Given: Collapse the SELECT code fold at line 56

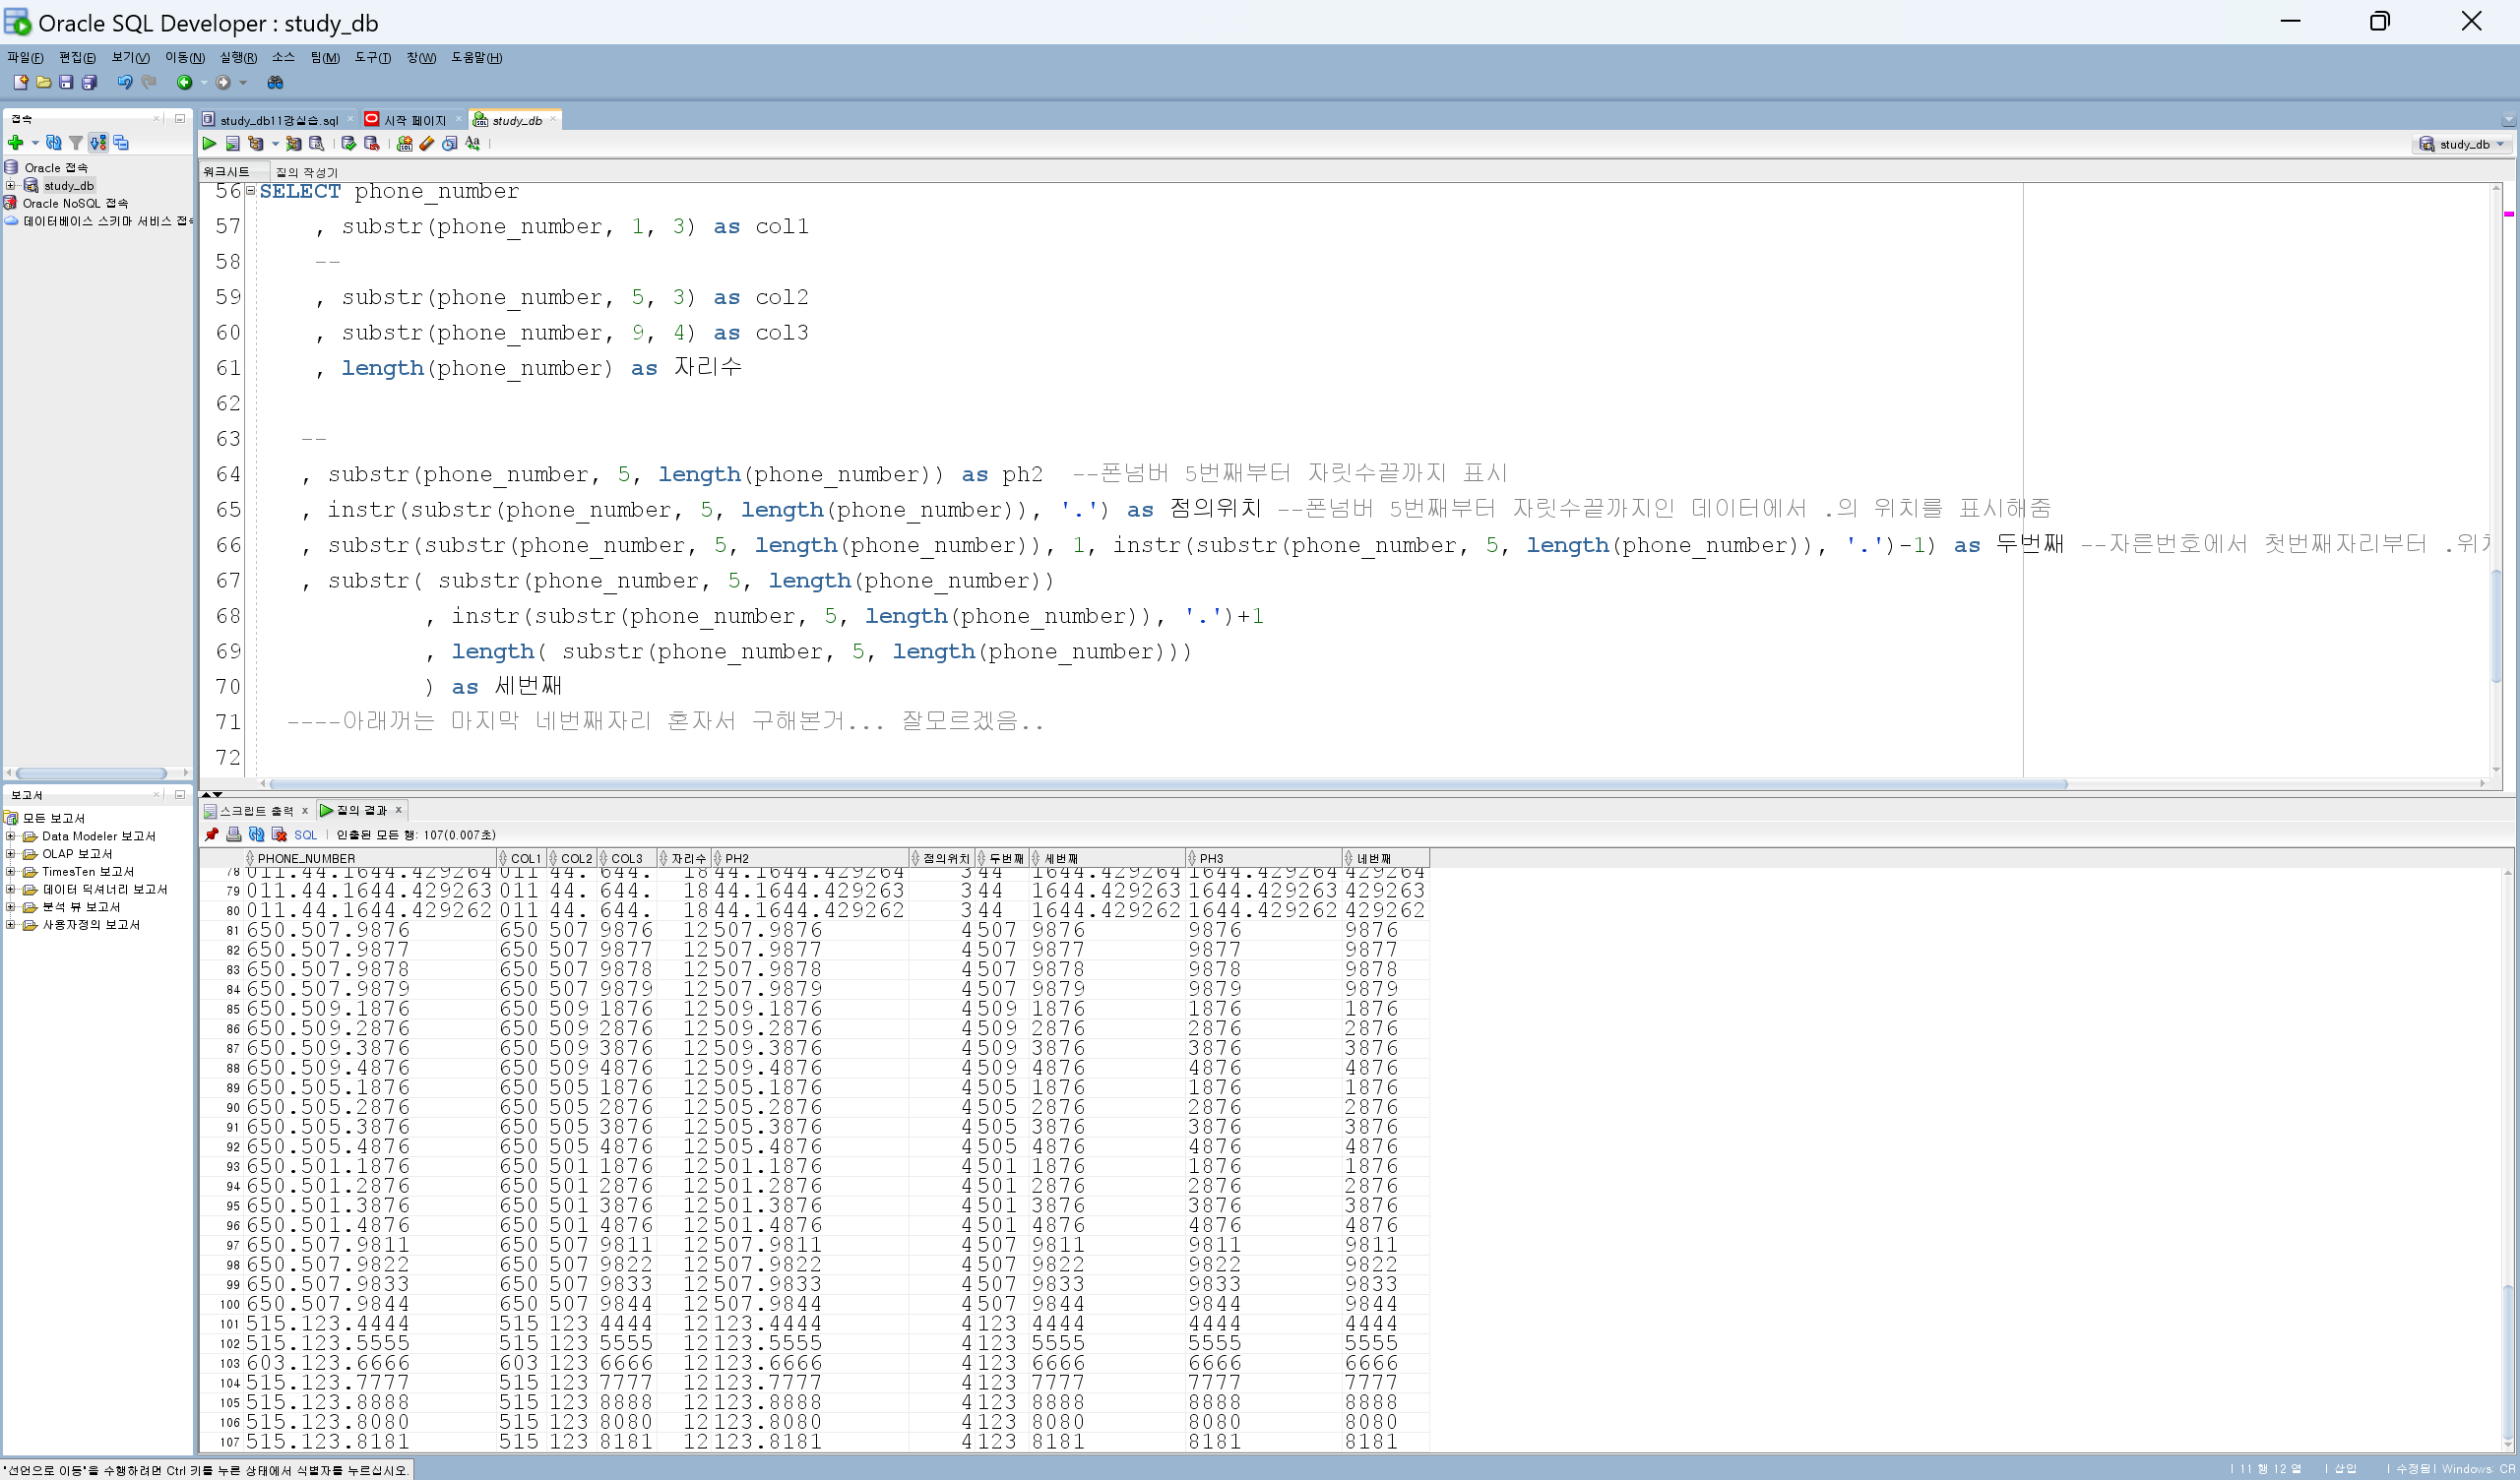Looking at the screenshot, I should 251,191.
